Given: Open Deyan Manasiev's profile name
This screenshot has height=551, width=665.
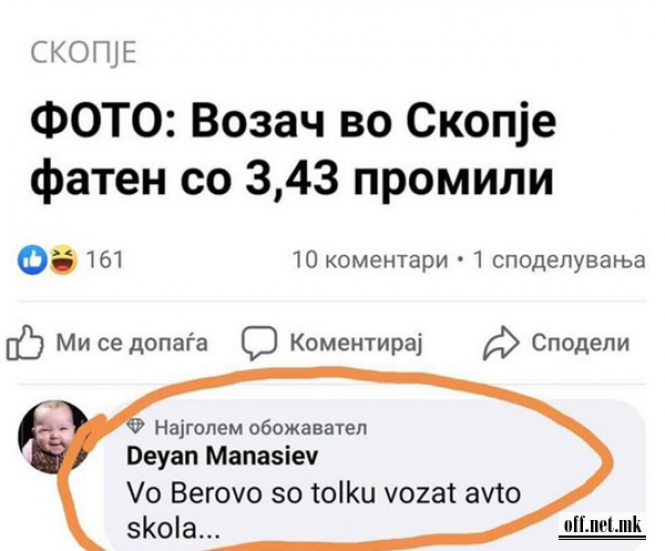Looking at the screenshot, I should click(x=222, y=457).
